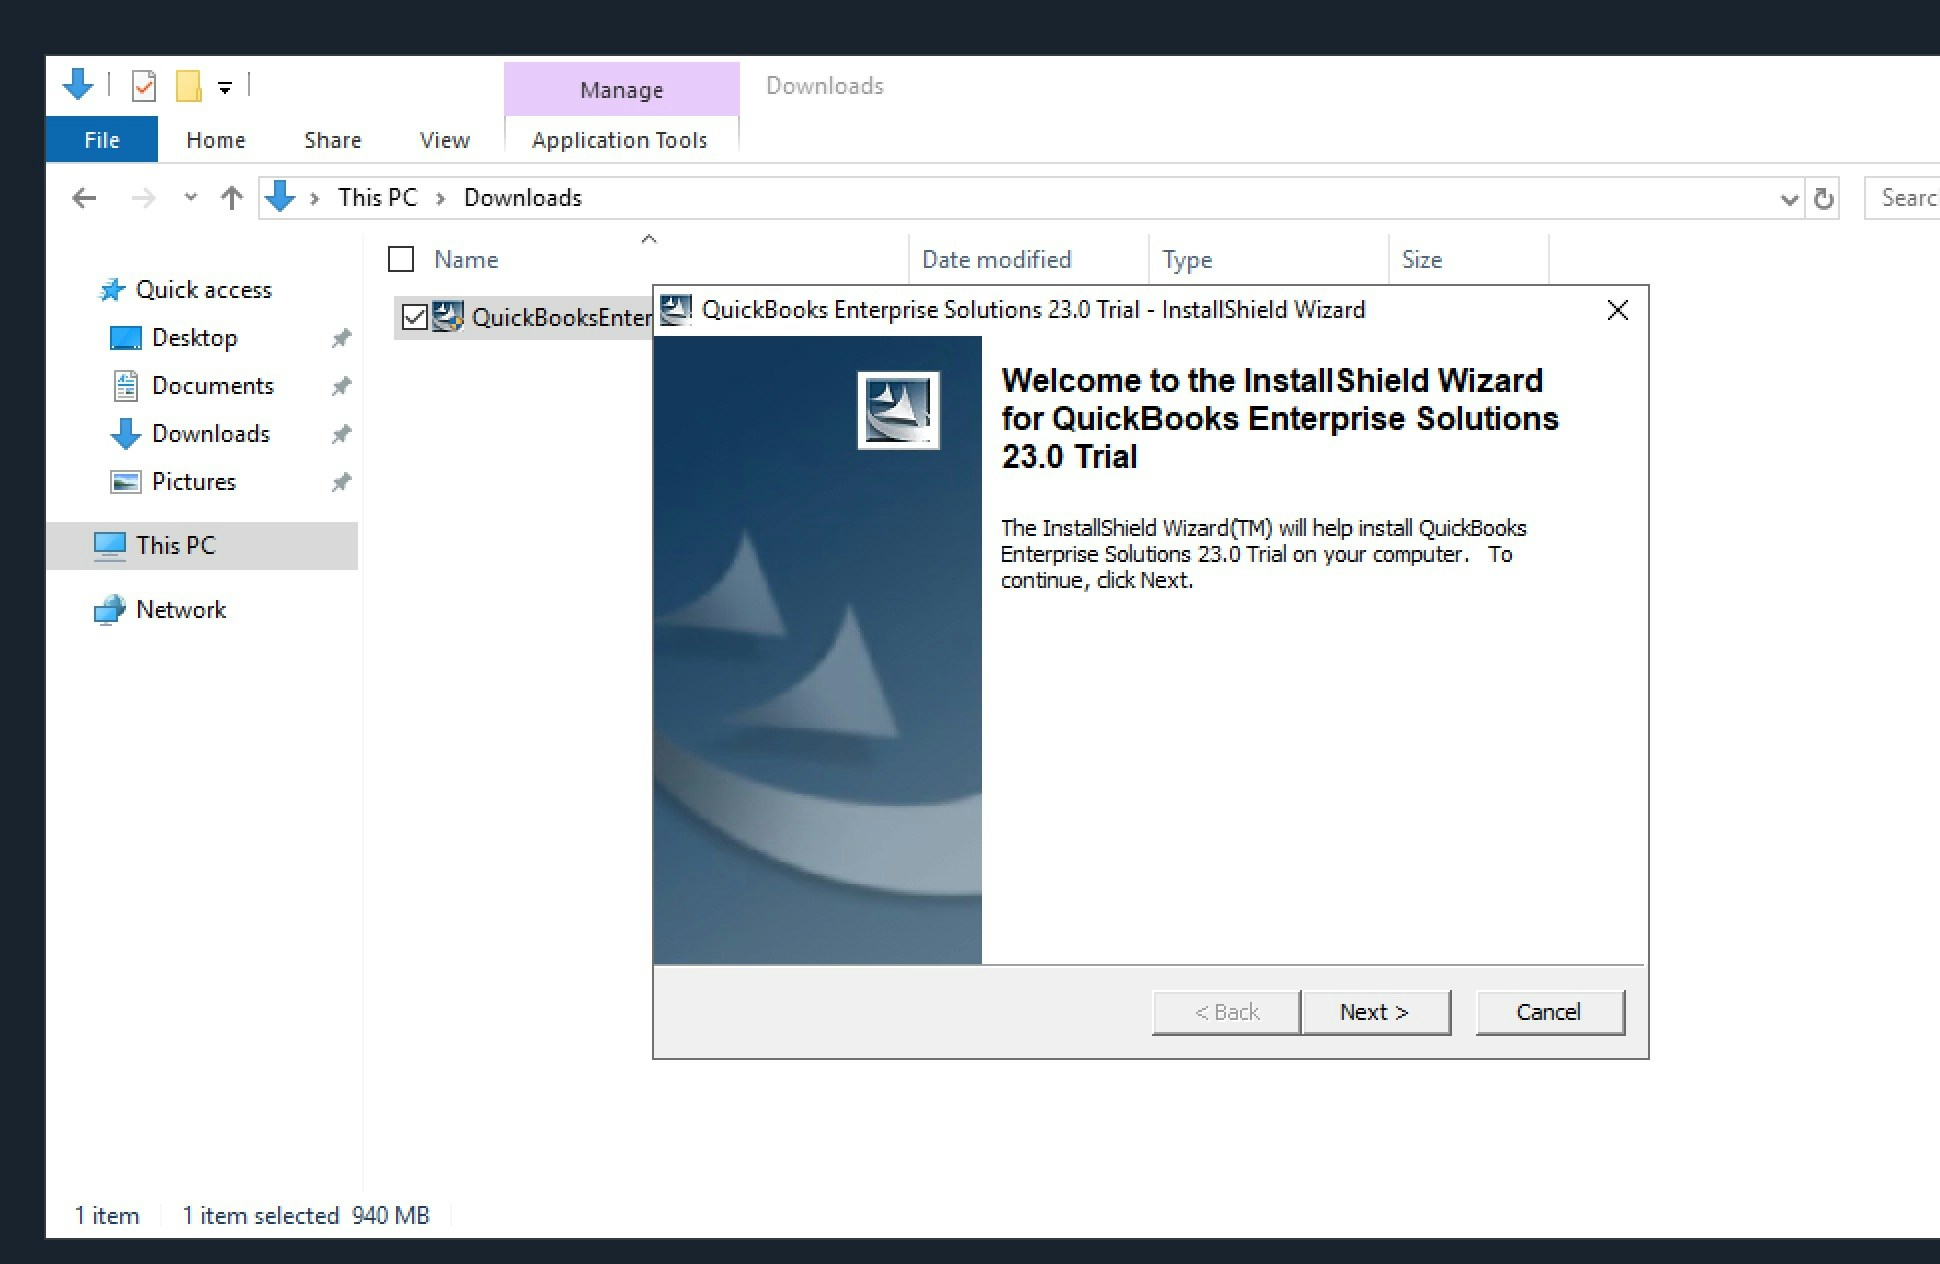Expand the chevron between This PC and Downloads
Viewport: 1940px width, 1264px height.
pos(439,198)
